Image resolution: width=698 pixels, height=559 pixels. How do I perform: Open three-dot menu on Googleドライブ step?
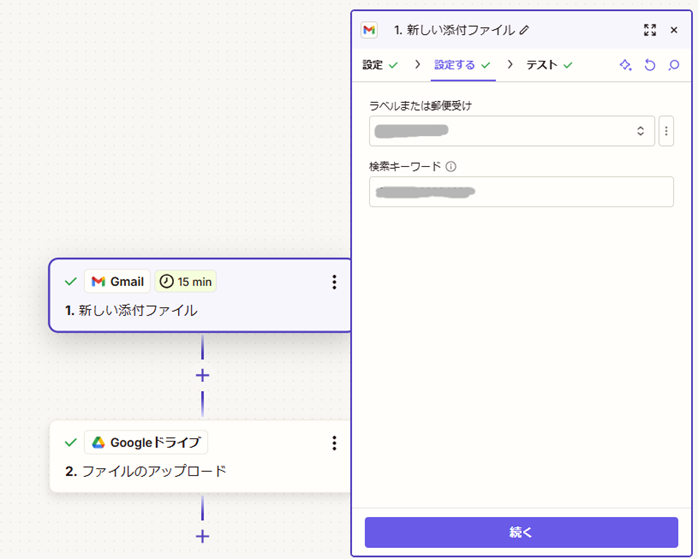click(x=334, y=443)
